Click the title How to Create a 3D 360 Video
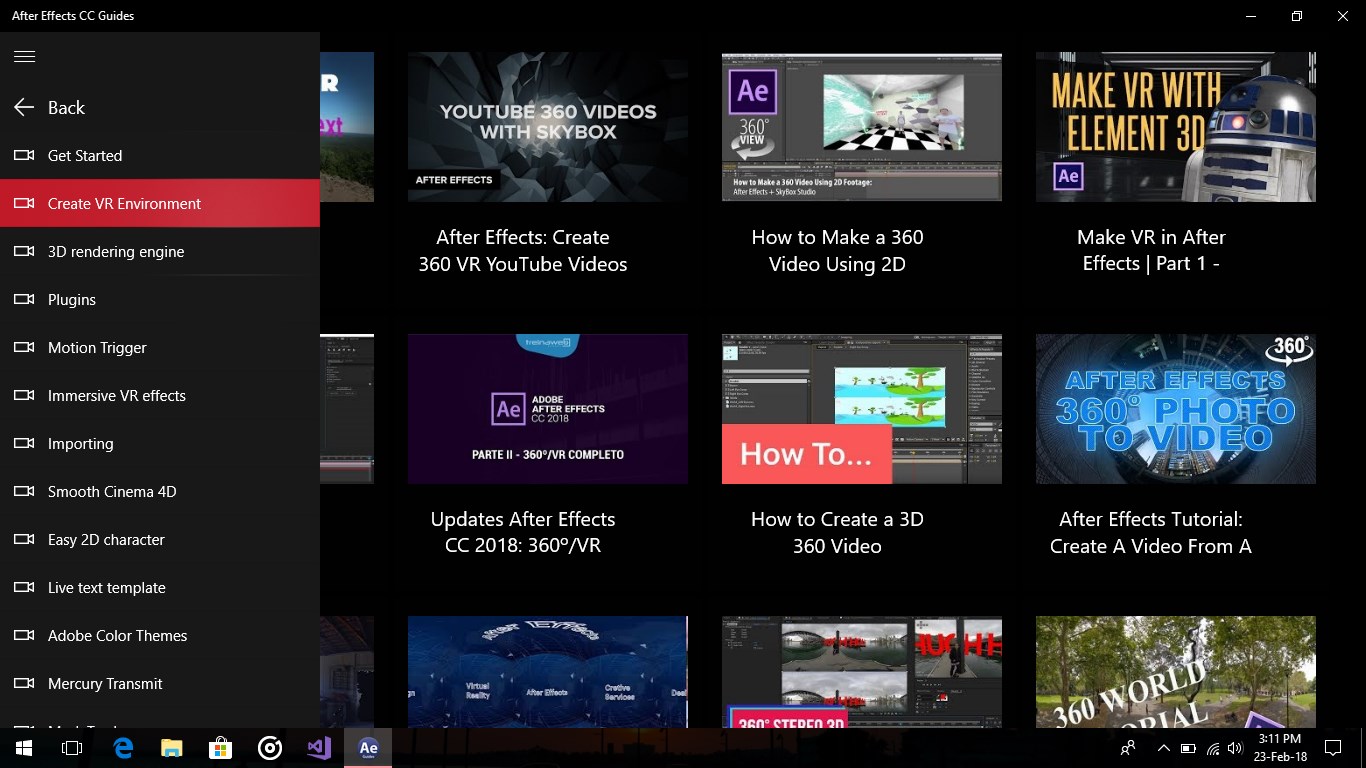1366x768 pixels. [x=837, y=533]
